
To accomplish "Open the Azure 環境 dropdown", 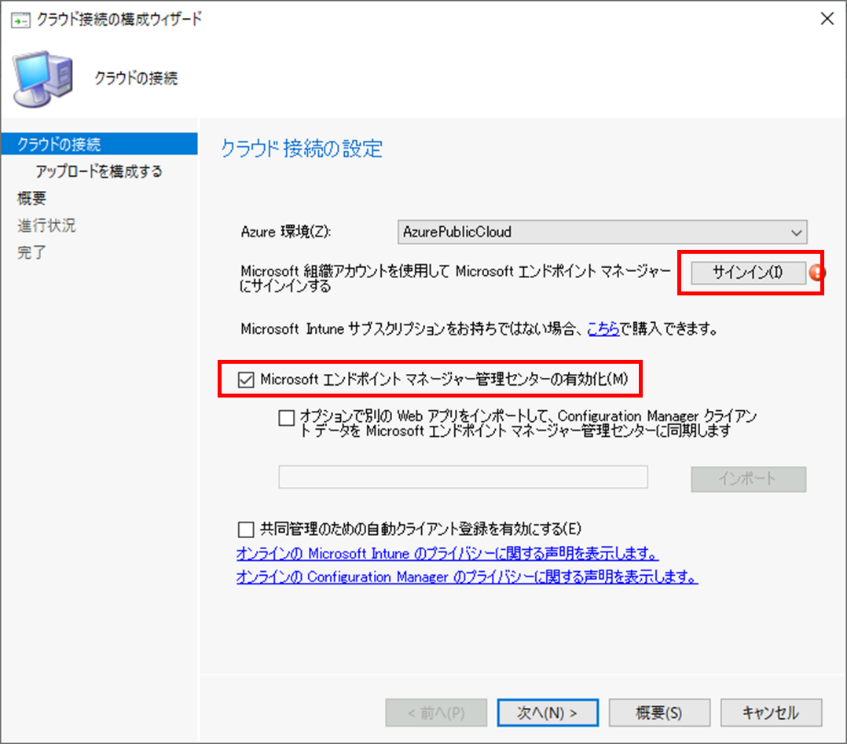I will click(x=602, y=232).
